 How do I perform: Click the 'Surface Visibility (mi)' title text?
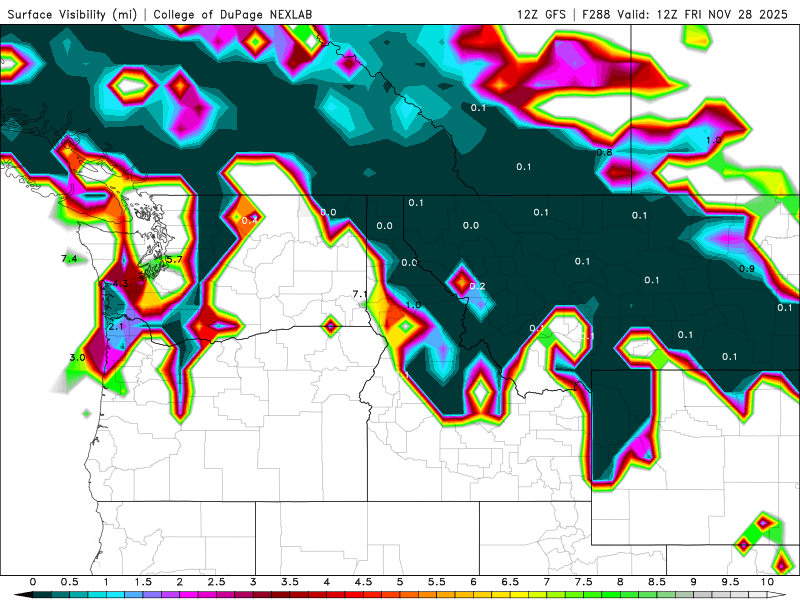coord(72,14)
